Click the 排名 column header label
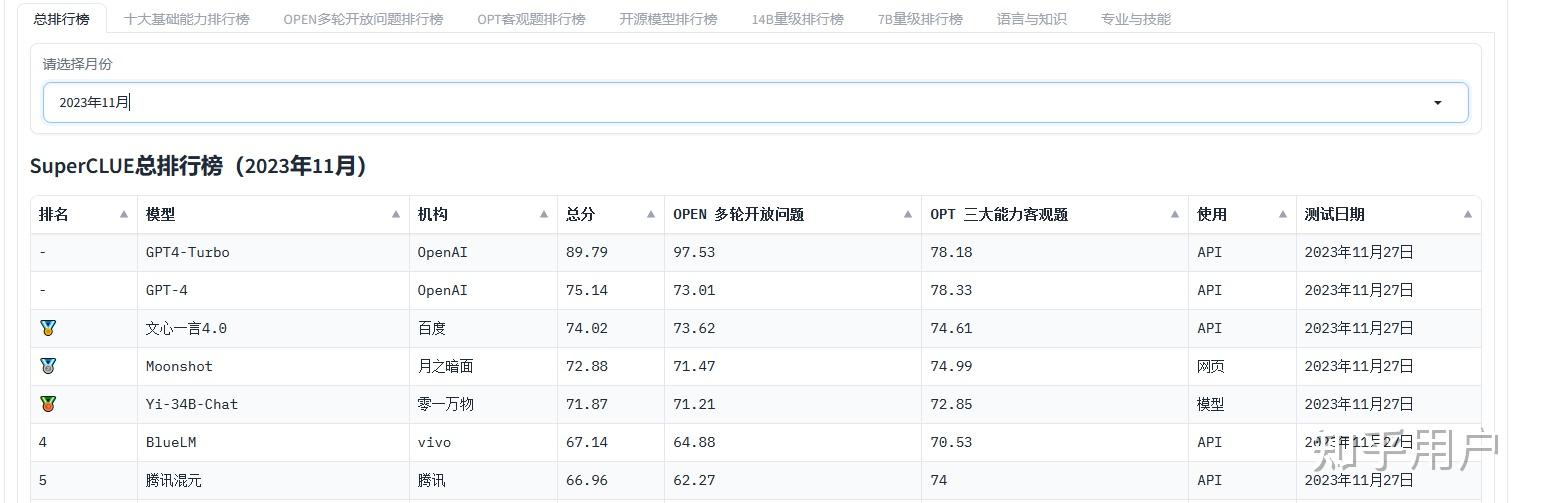 tap(54, 214)
